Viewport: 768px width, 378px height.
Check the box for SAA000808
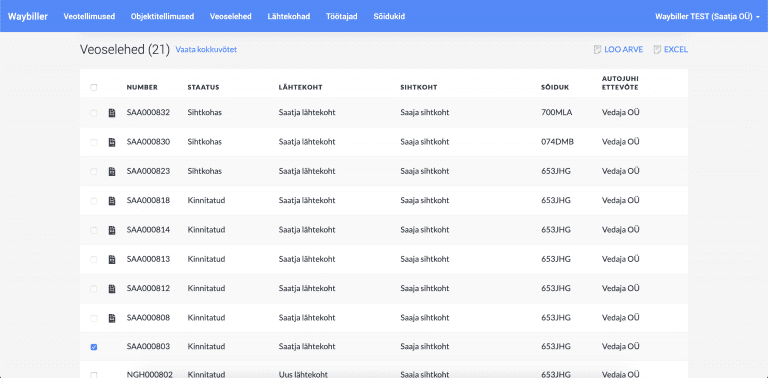pyautogui.click(x=94, y=318)
